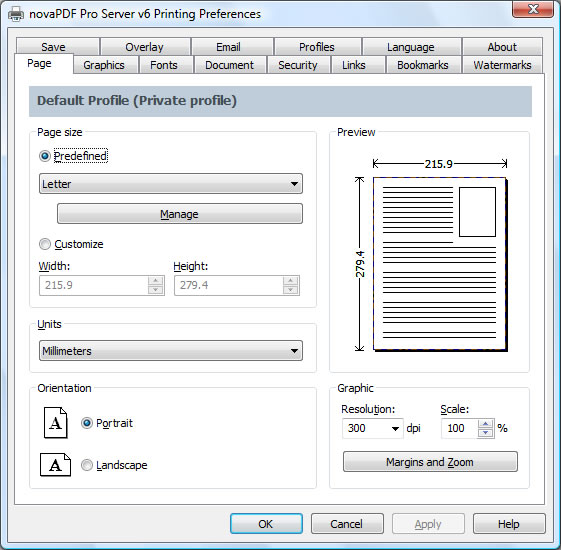The image size is (561, 550).
Task: Select the Predefined page size option
Action: pyautogui.click(x=45, y=156)
